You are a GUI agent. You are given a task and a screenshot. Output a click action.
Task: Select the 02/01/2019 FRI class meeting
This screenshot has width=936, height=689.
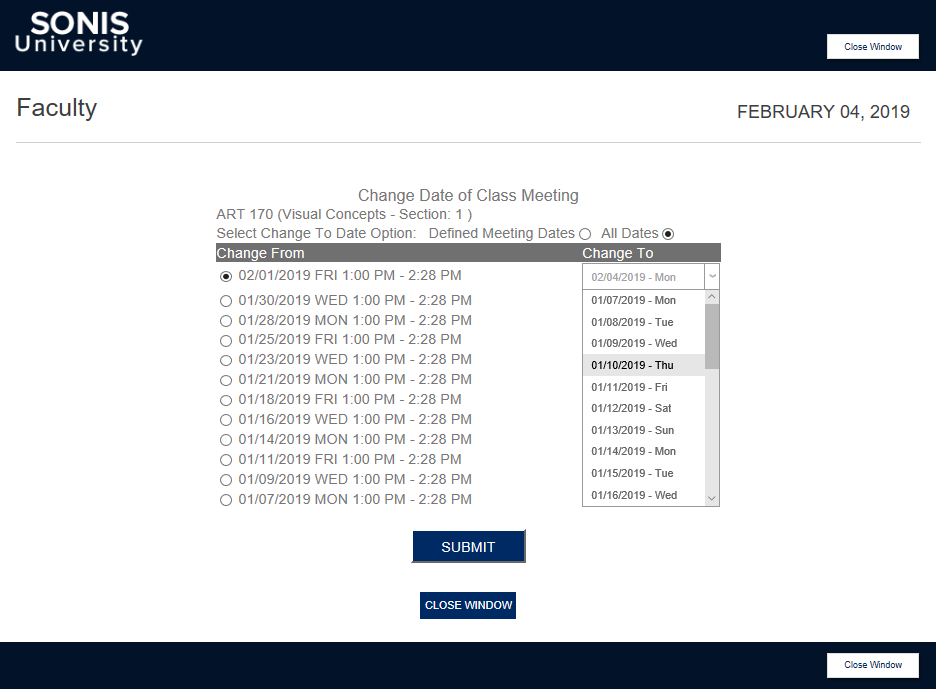coord(226,276)
